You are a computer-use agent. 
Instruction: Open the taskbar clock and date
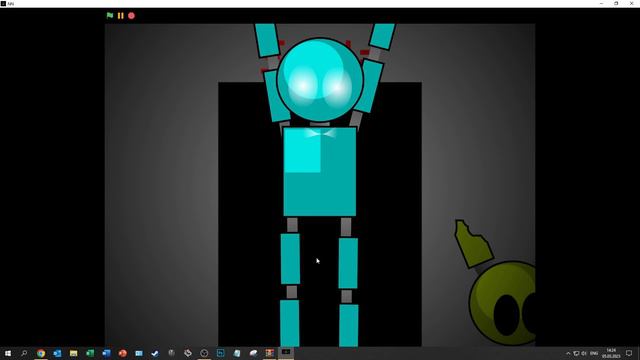611,353
